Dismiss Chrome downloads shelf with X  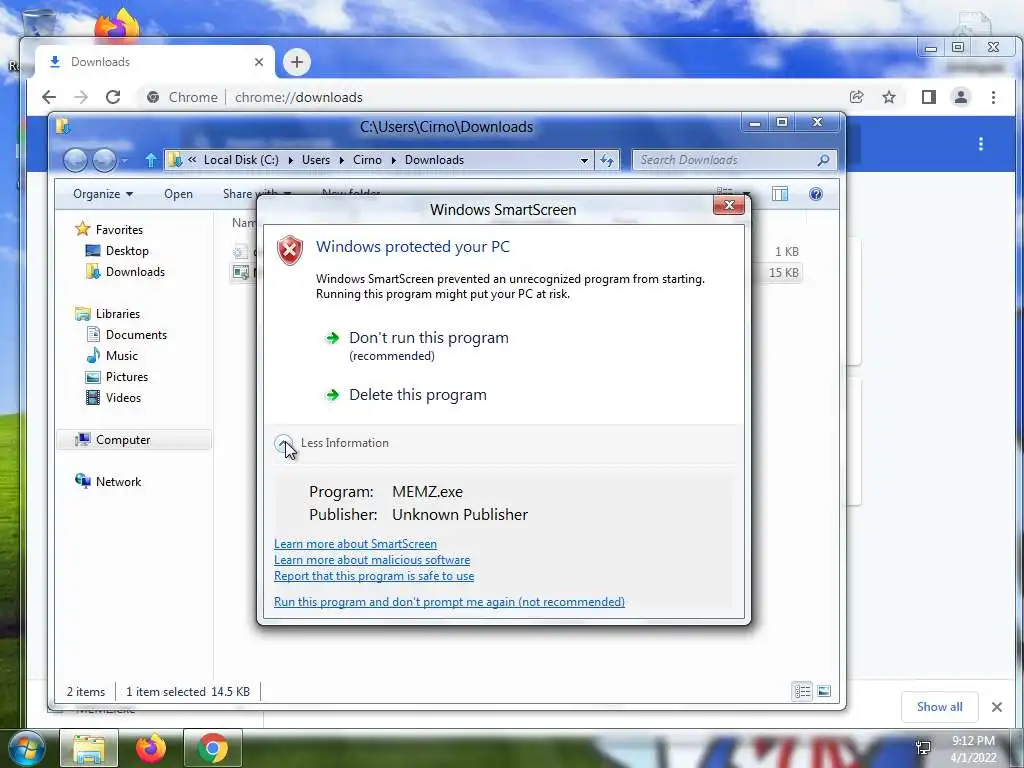(997, 707)
